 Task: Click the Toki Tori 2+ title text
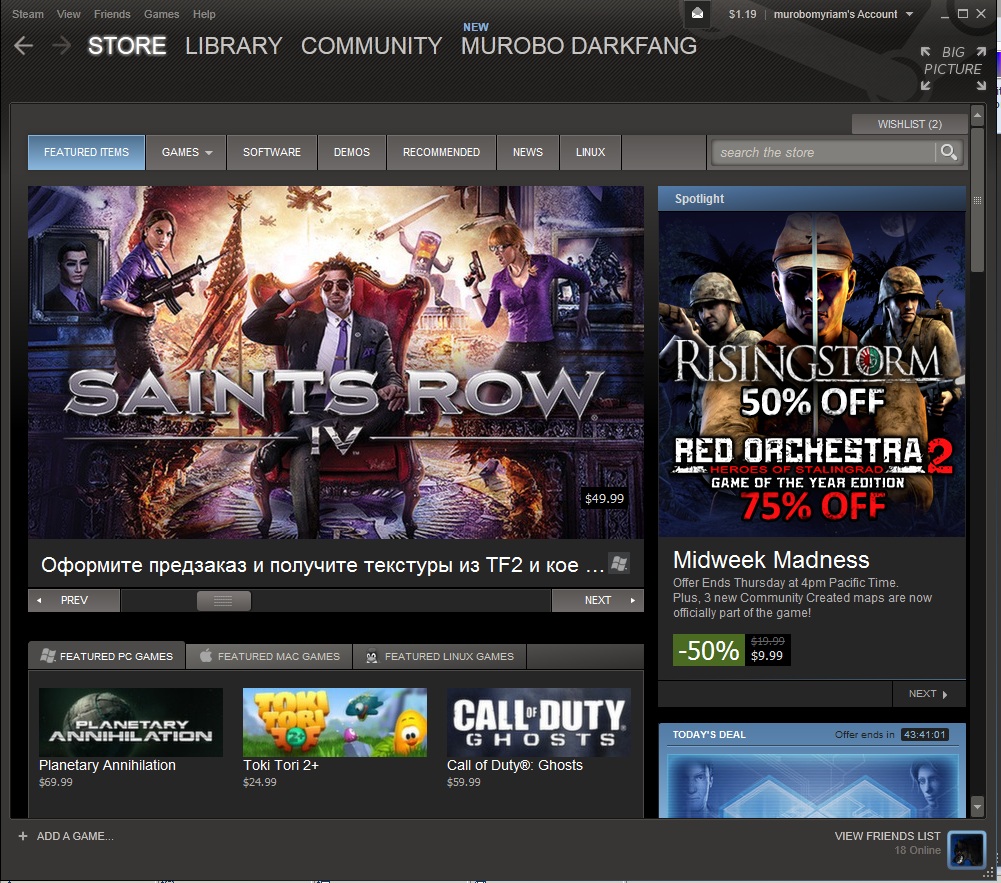[281, 765]
